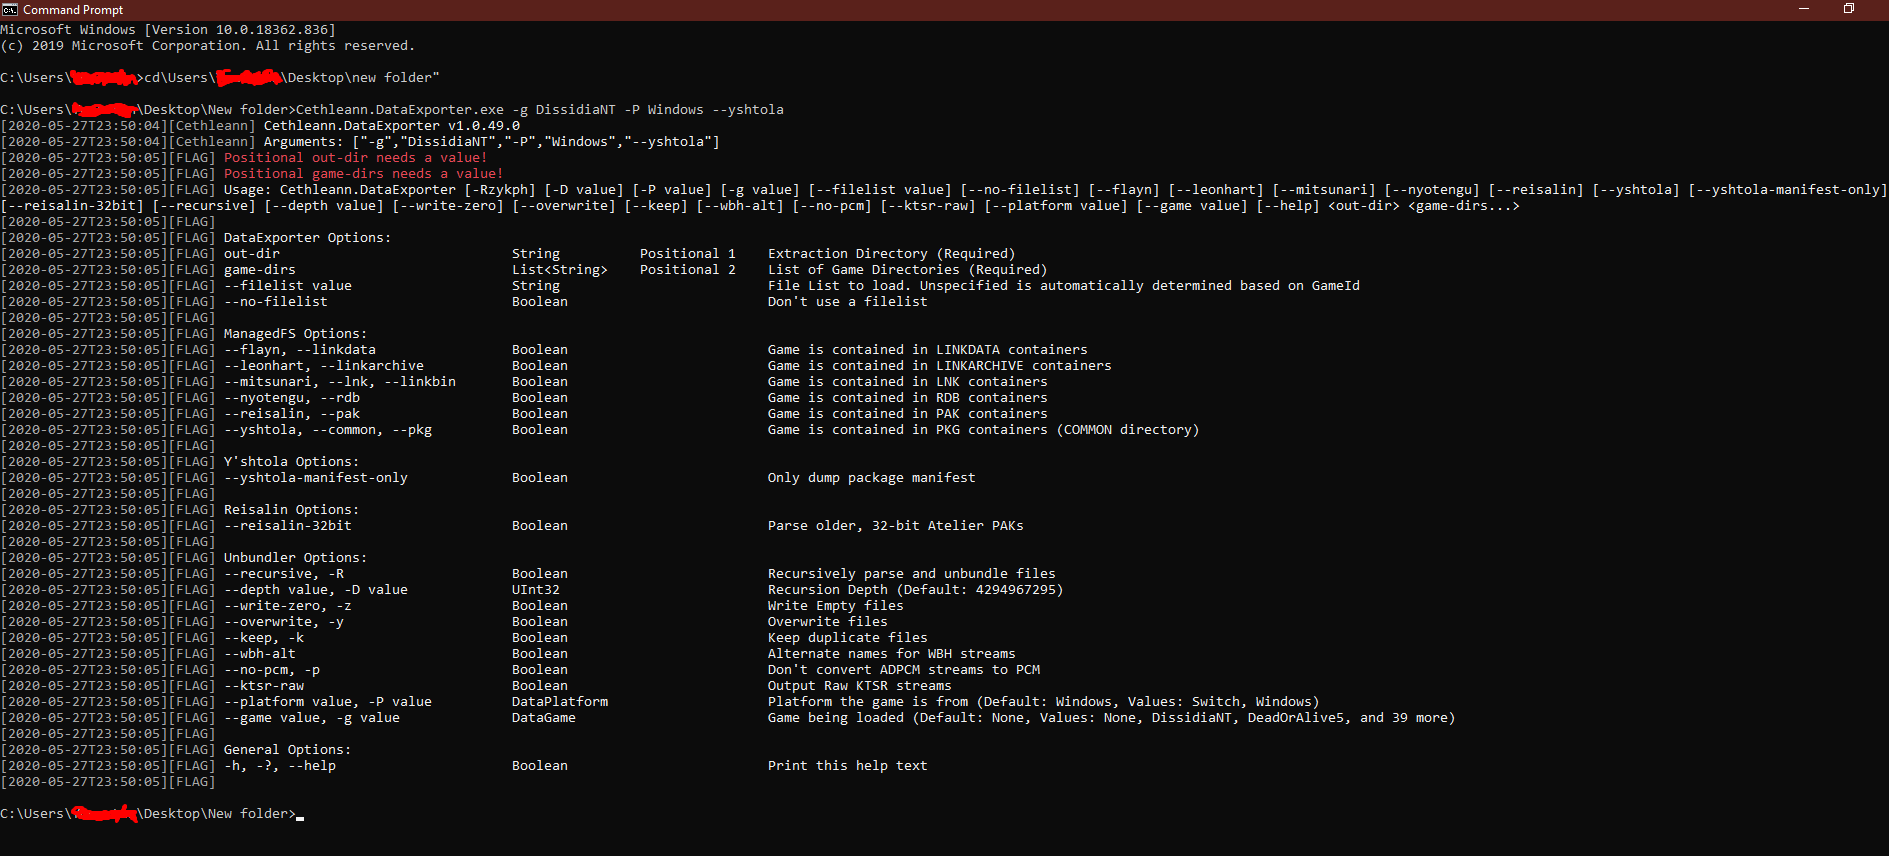This screenshot has width=1889, height=856.
Task: Click the '--yshtola-manifest-only' option text
Action: pos(316,478)
